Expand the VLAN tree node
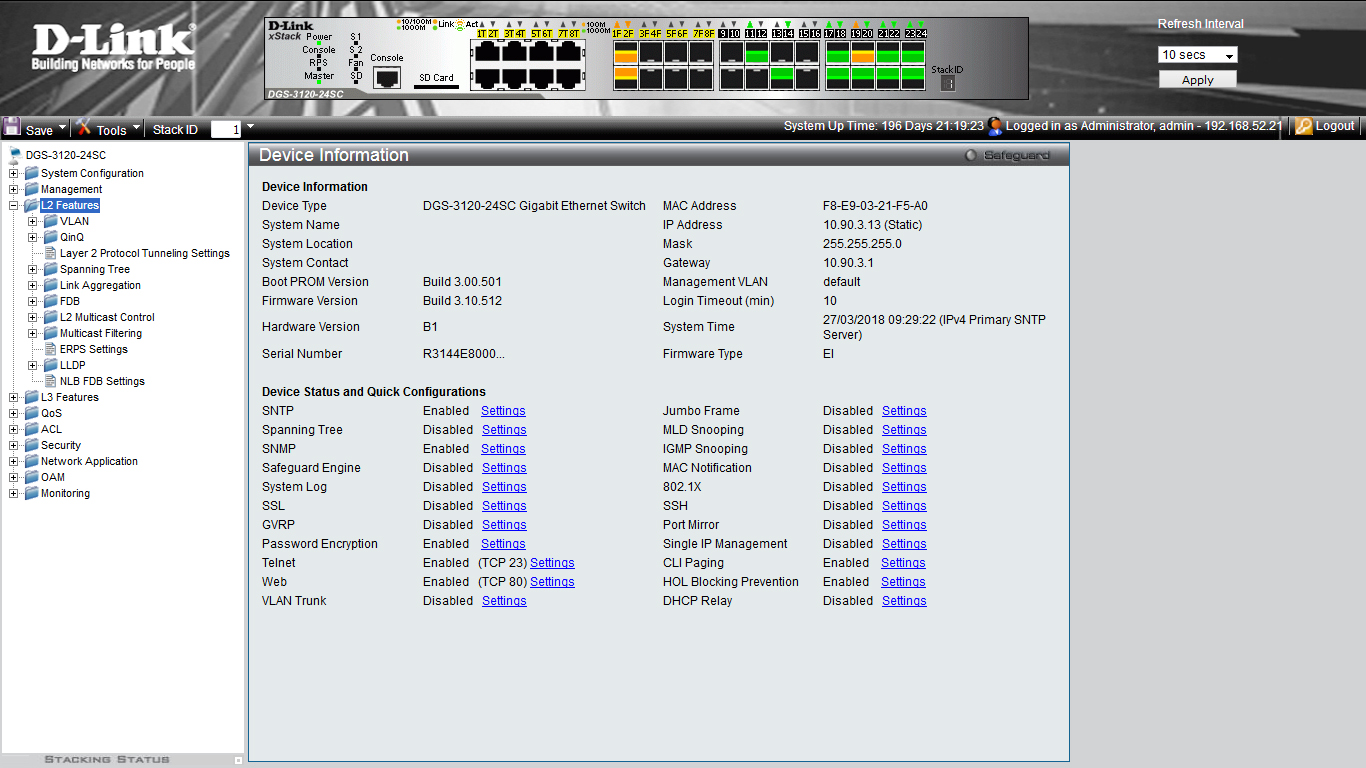The height and width of the screenshot is (768, 1366). click(x=33, y=221)
